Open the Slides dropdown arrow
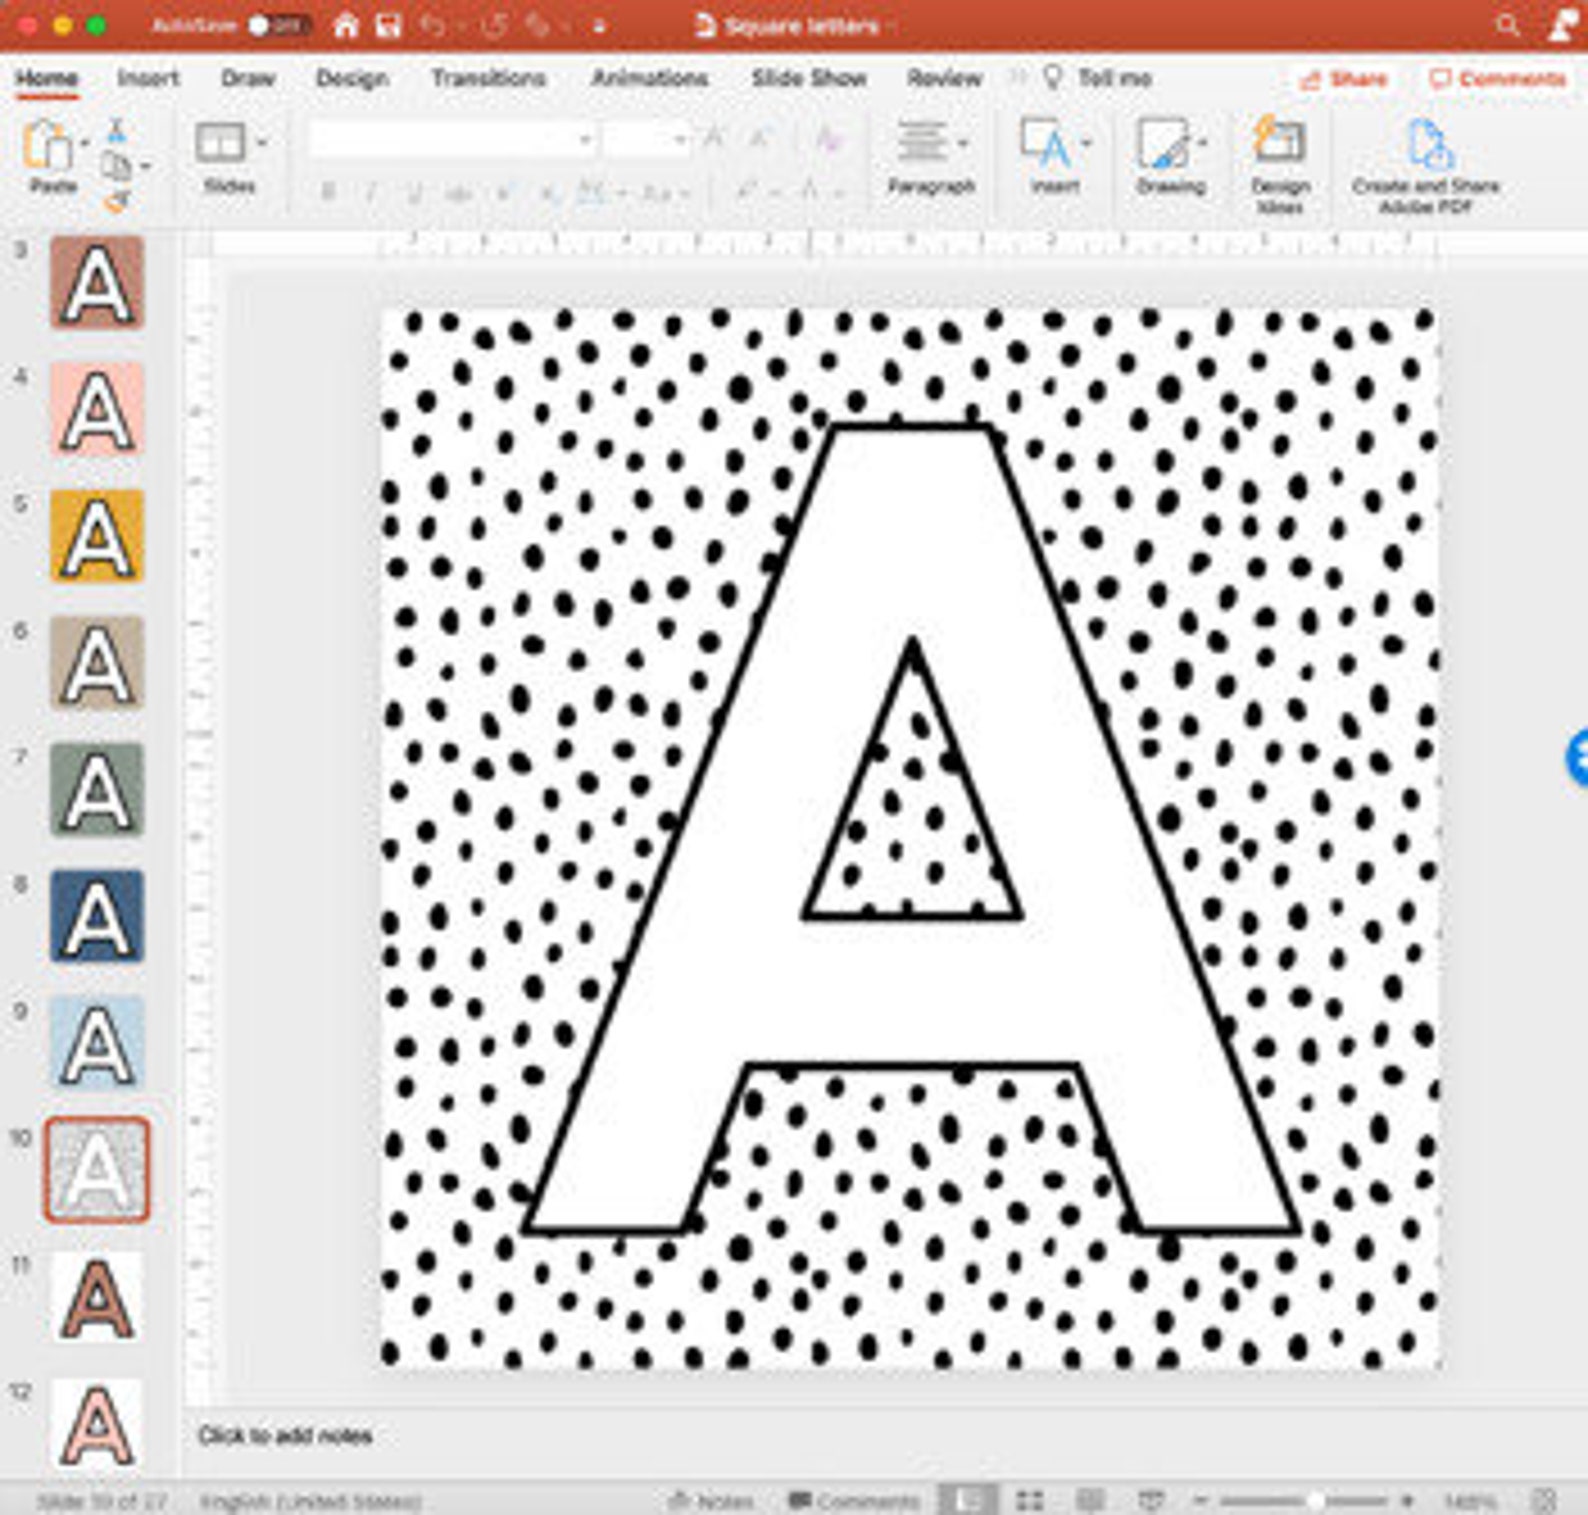The image size is (1588, 1515). pos(262,143)
